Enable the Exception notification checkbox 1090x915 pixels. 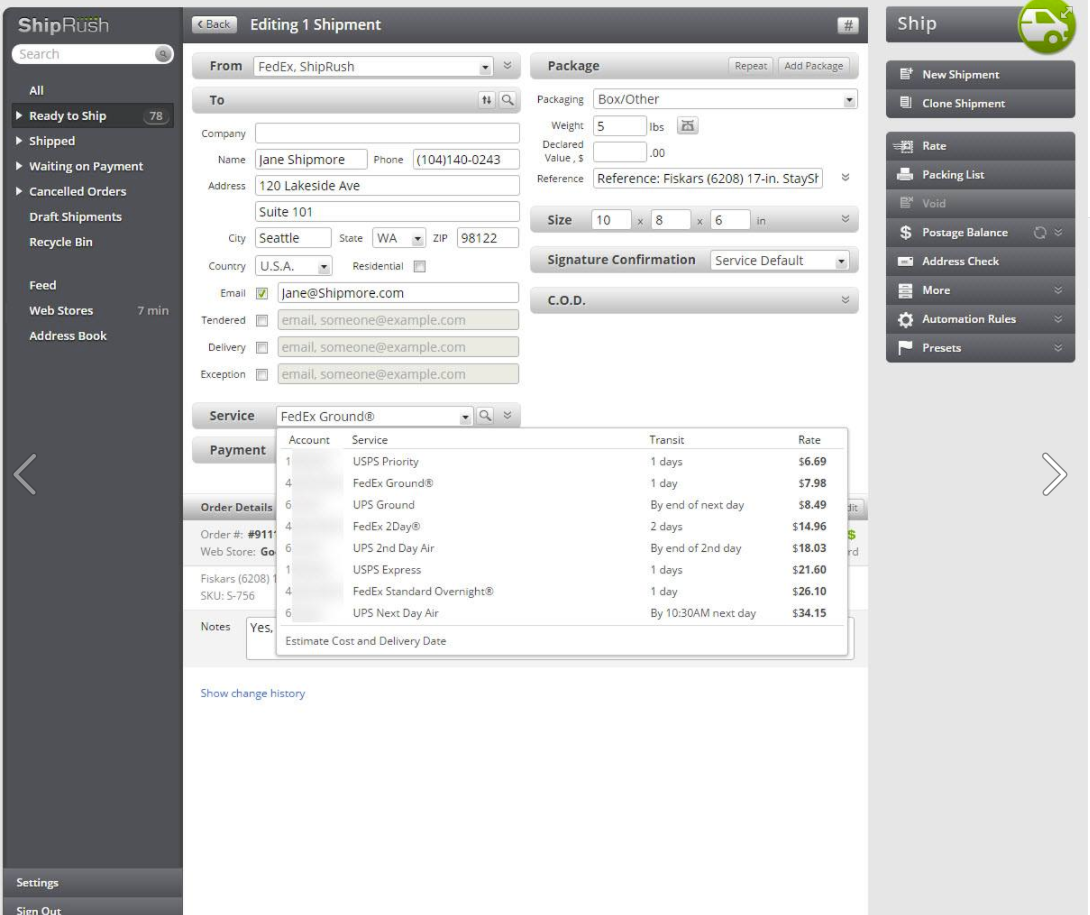pos(262,375)
